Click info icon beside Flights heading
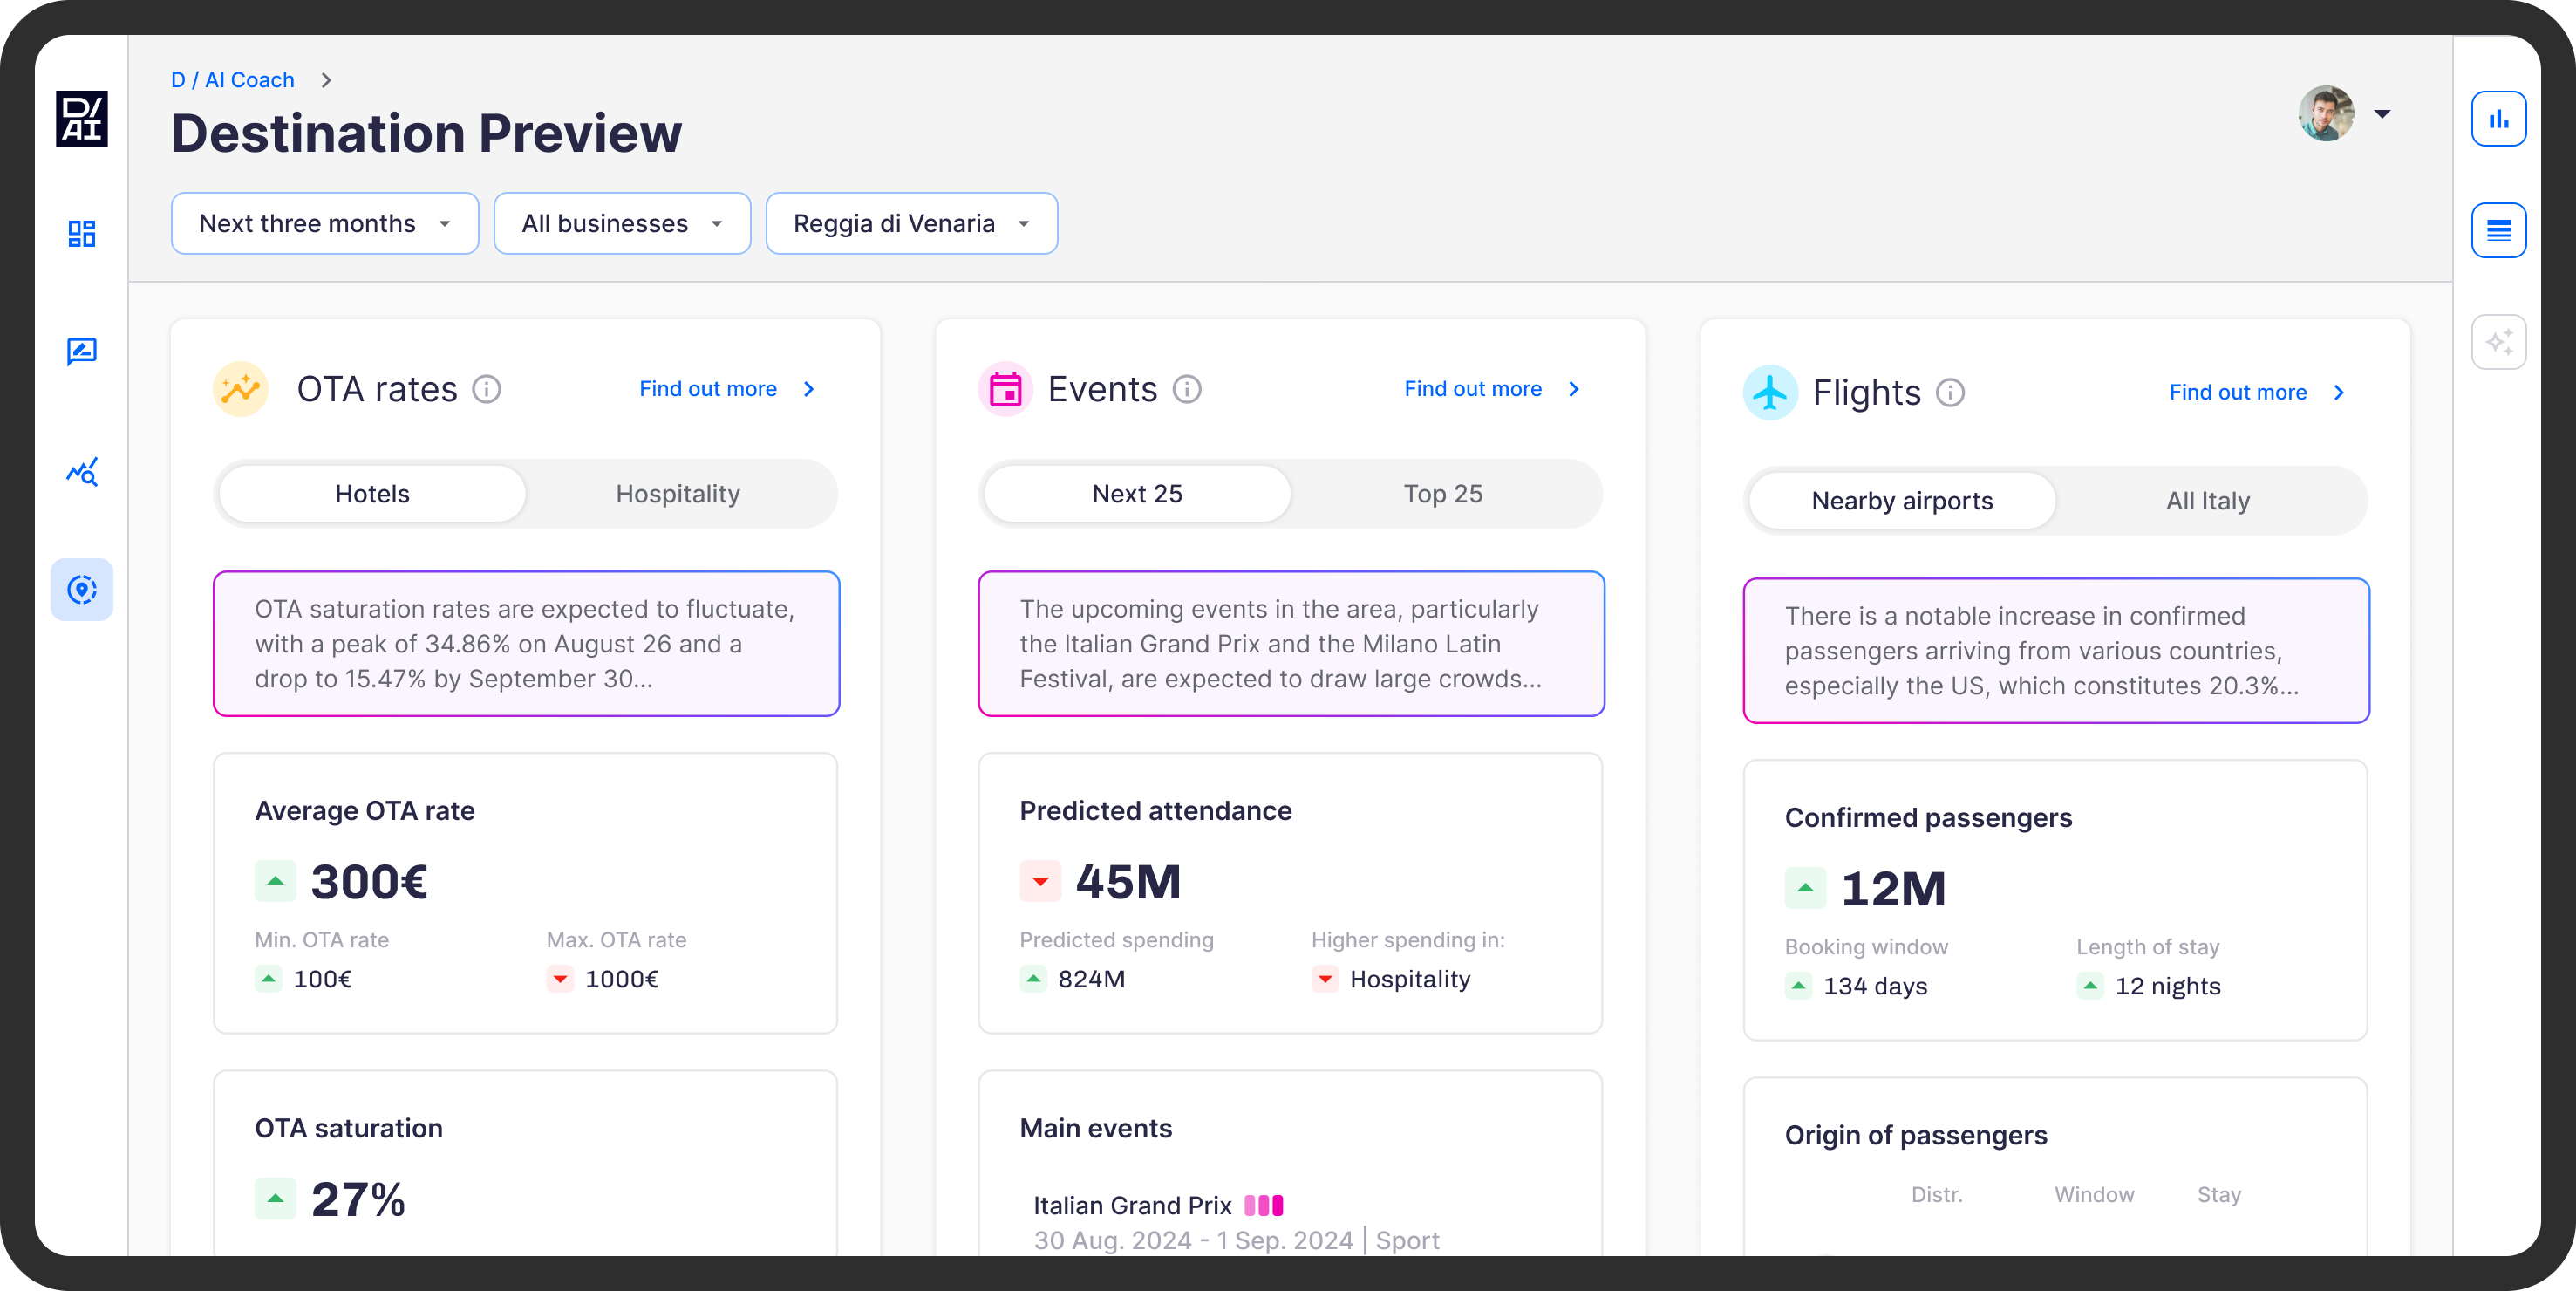This screenshot has width=2576, height=1291. 1950,393
